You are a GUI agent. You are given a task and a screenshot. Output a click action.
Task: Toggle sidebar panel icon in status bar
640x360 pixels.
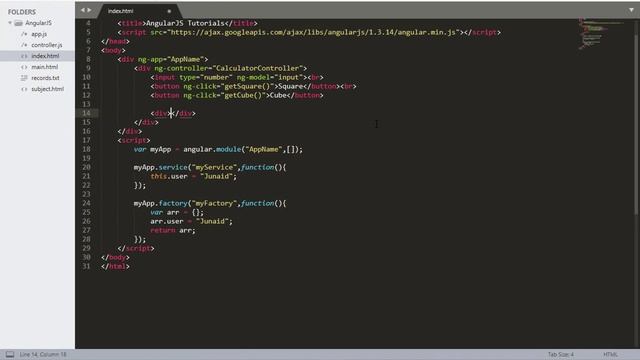point(10,354)
